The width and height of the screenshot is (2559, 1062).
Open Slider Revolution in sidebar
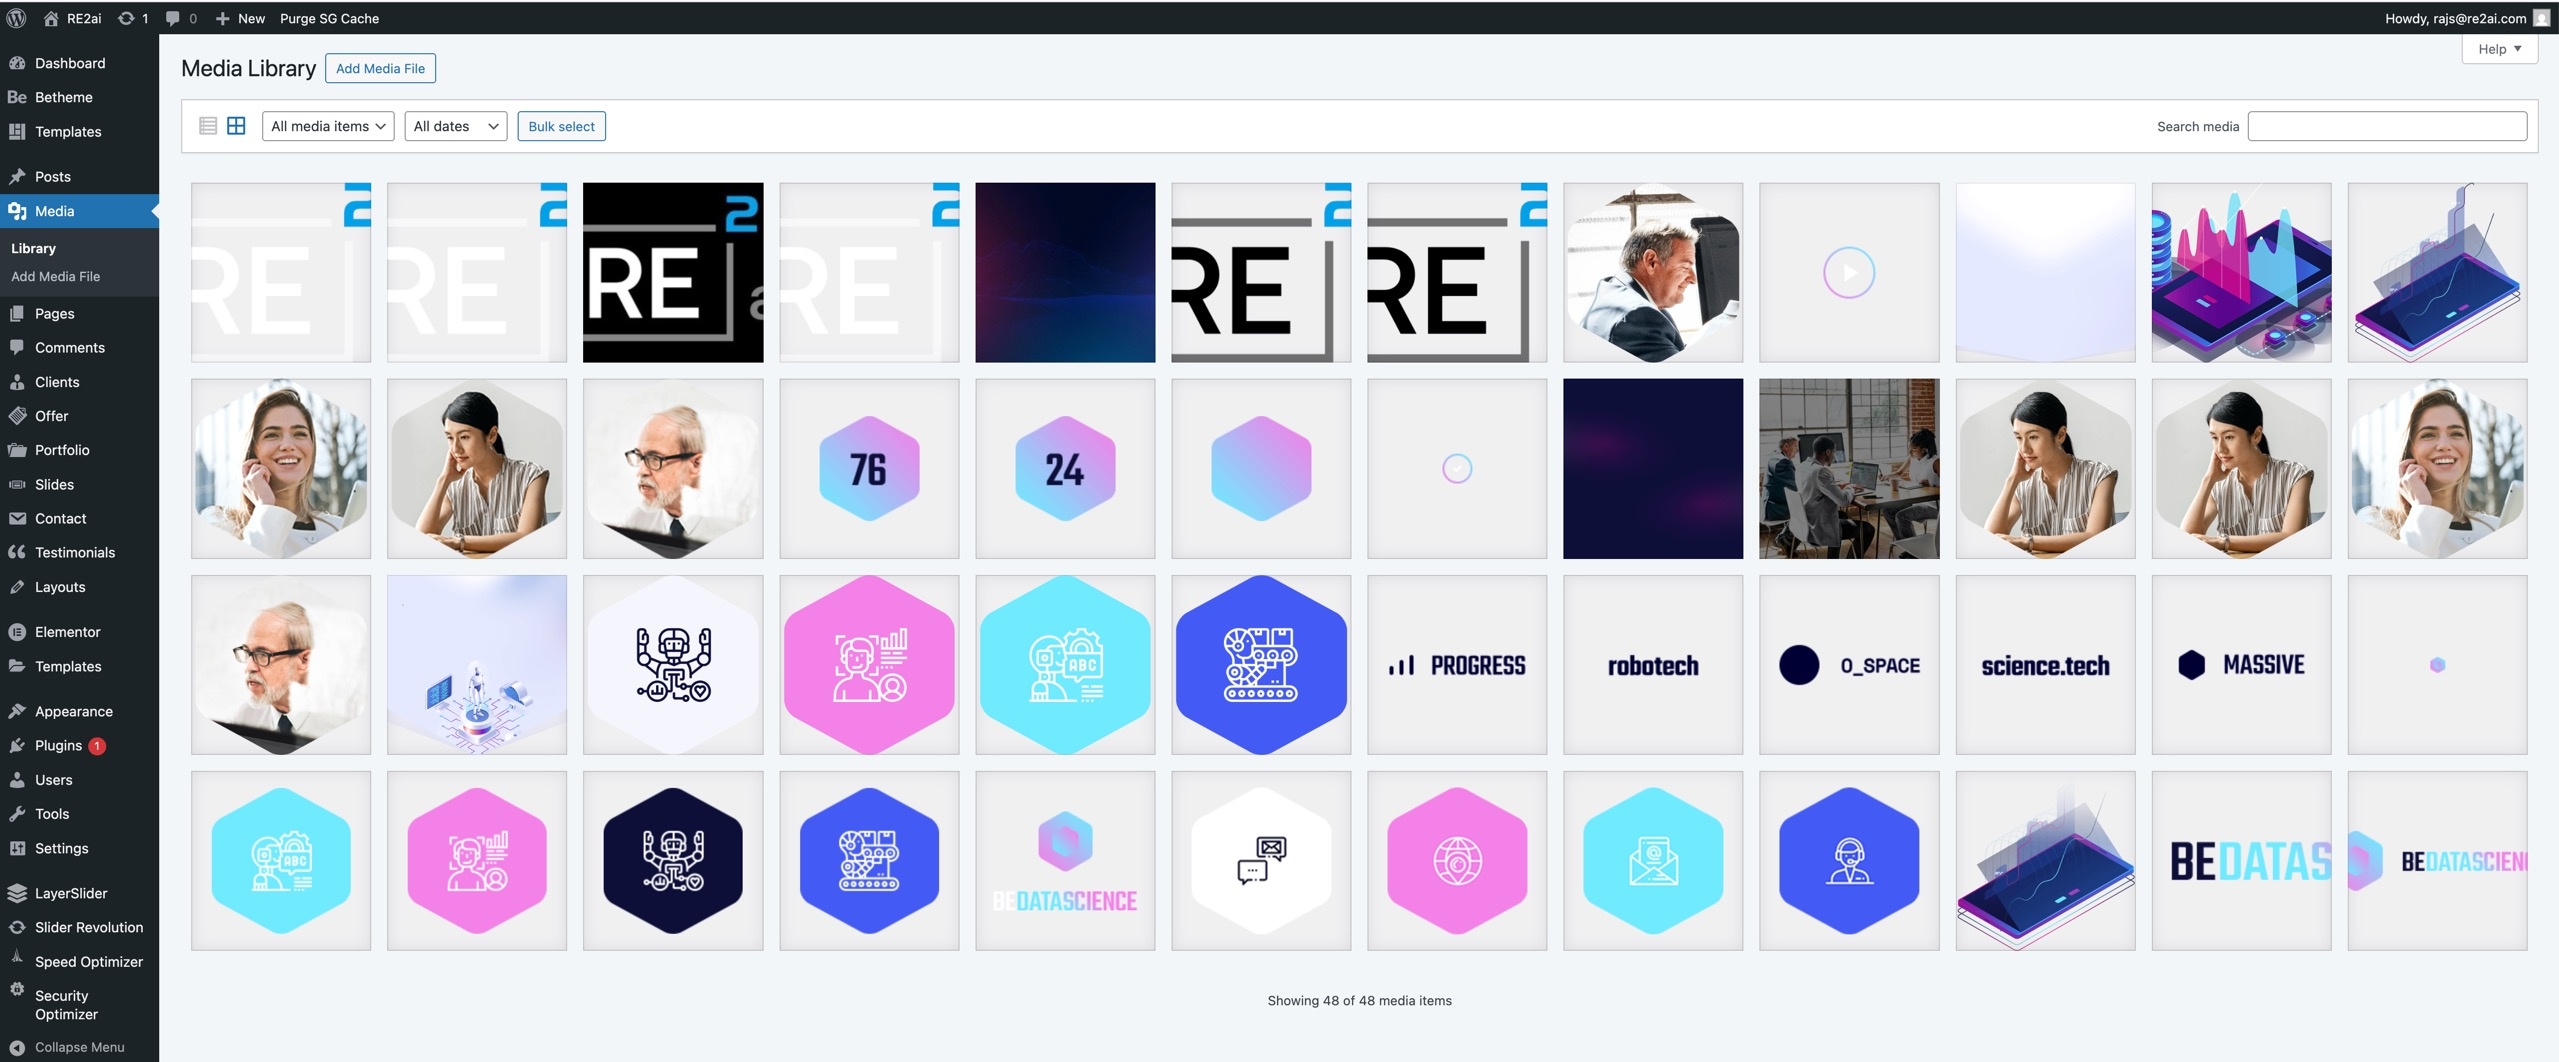tap(88, 927)
